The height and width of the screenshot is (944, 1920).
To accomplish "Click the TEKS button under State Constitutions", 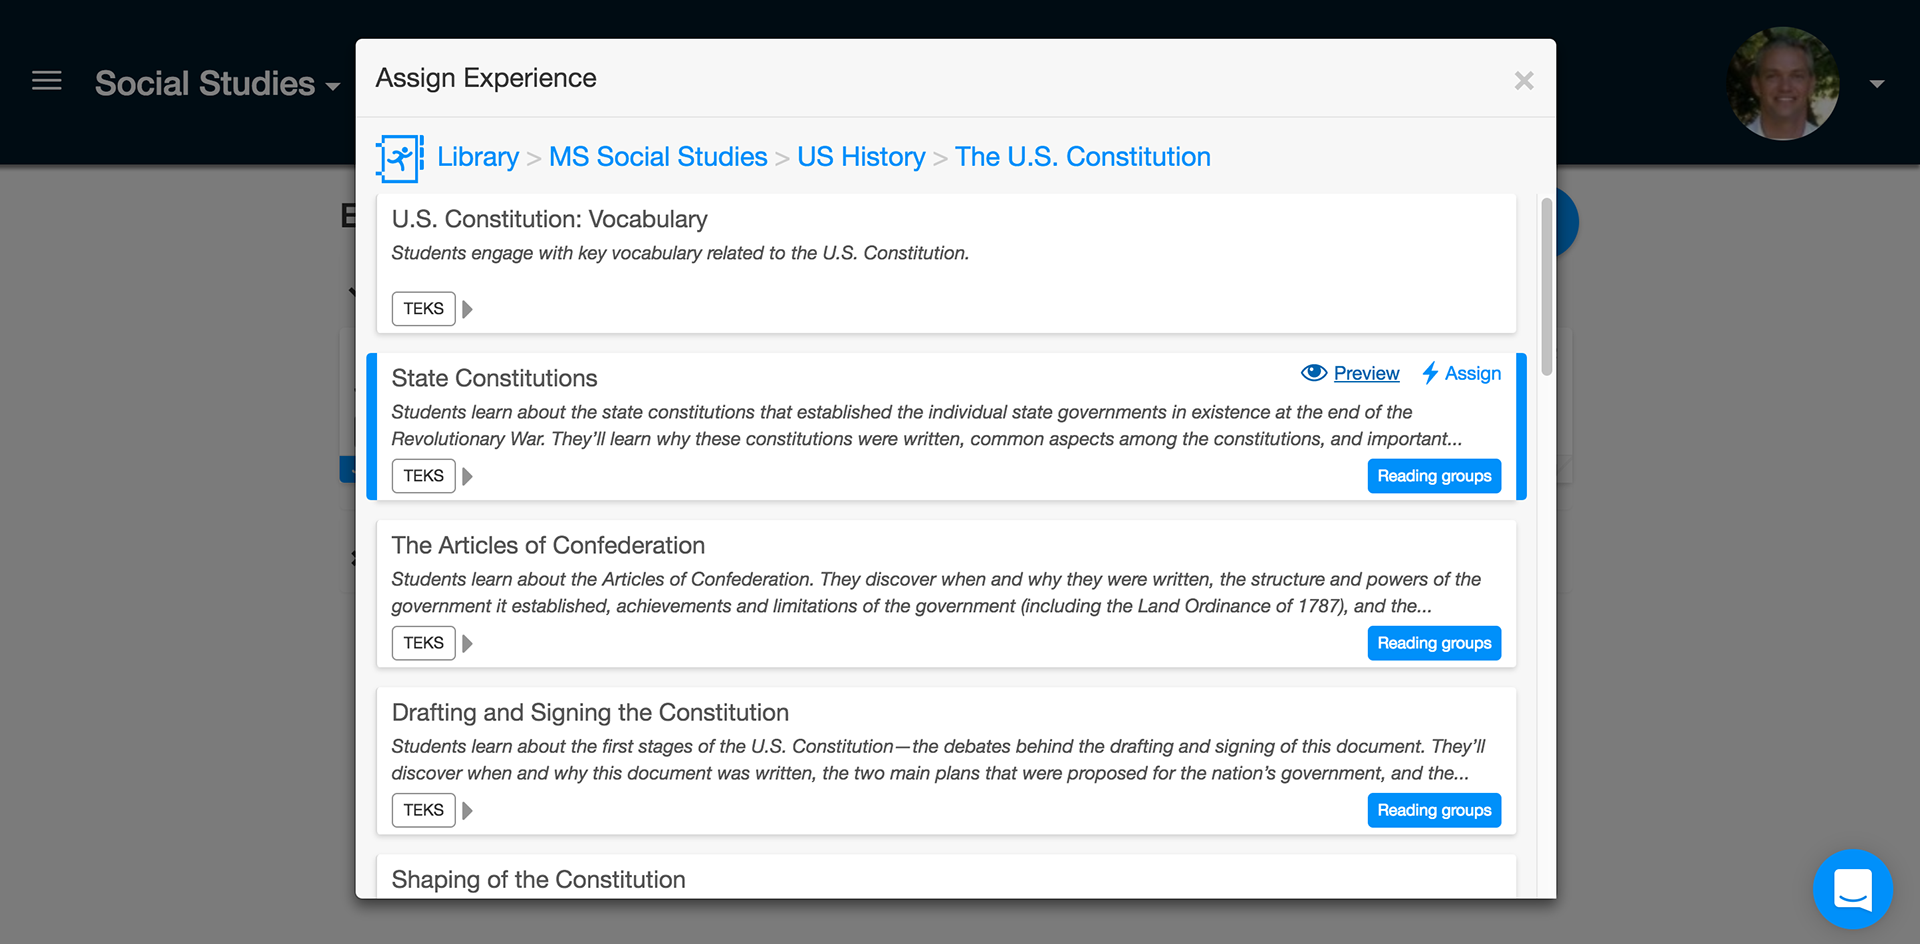I will pos(423,476).
